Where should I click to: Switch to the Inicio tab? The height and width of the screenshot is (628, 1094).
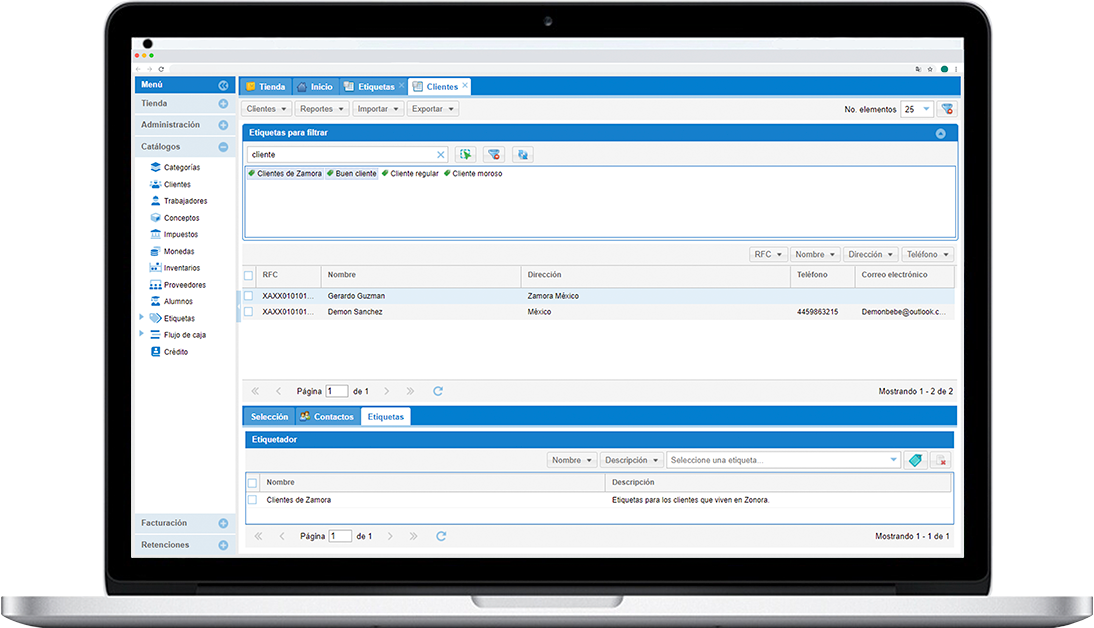pos(314,87)
